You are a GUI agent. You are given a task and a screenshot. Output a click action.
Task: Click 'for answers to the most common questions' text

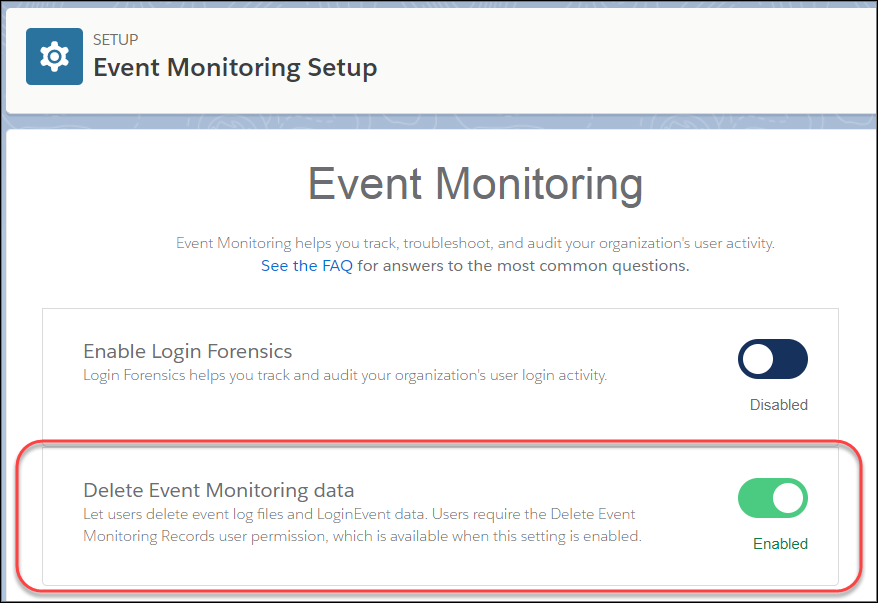click(523, 265)
